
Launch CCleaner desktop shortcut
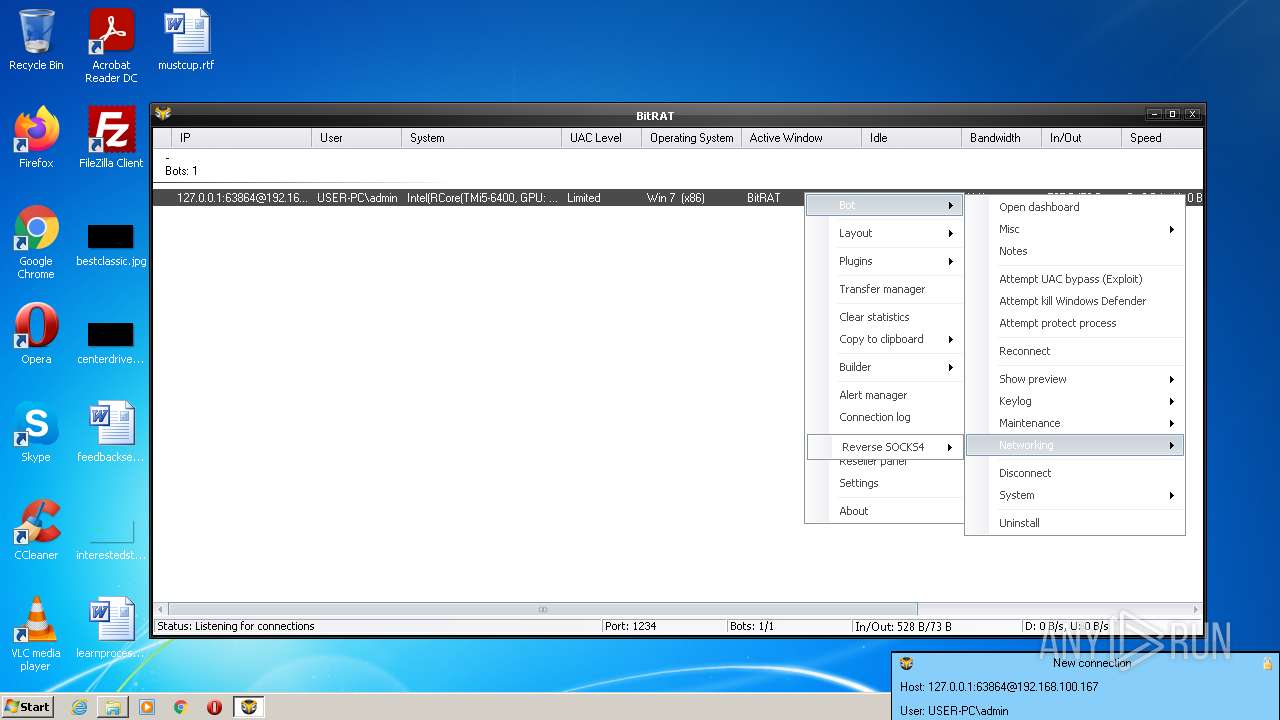click(36, 530)
